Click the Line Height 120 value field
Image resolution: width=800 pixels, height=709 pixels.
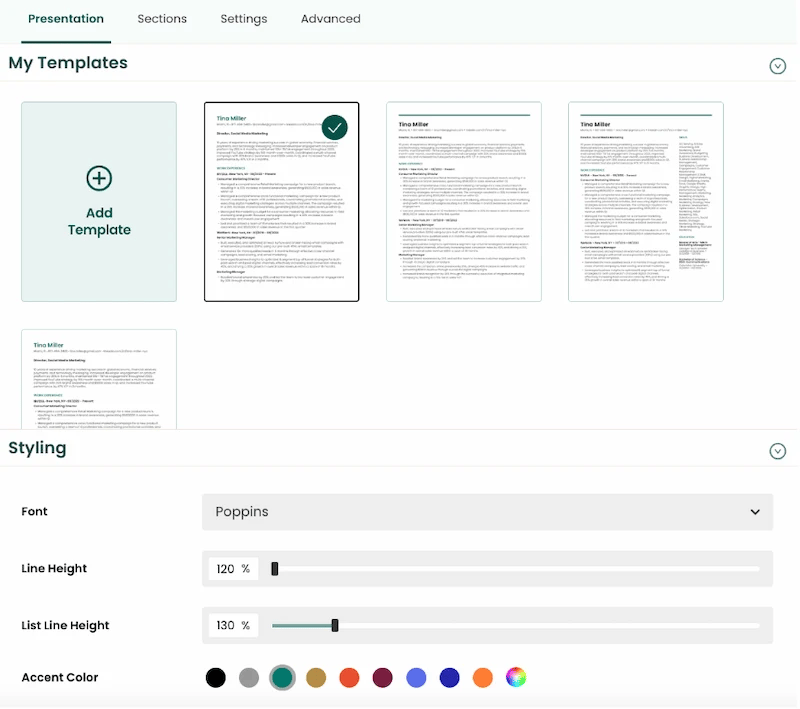(x=233, y=569)
